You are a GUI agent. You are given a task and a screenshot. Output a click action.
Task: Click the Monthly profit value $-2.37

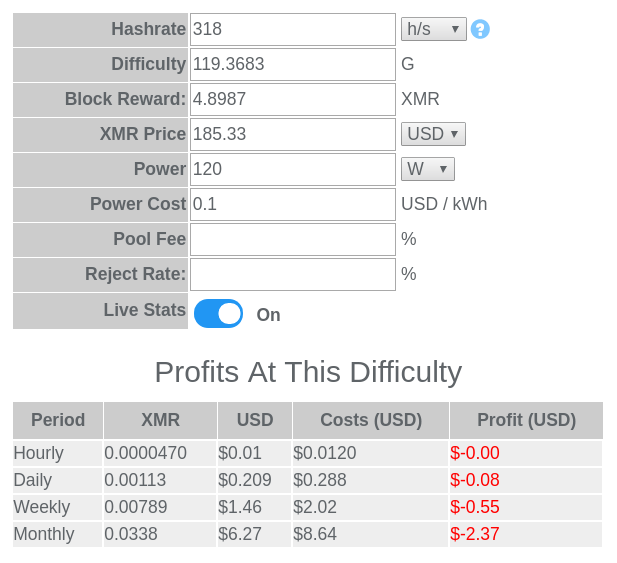[x=475, y=534]
